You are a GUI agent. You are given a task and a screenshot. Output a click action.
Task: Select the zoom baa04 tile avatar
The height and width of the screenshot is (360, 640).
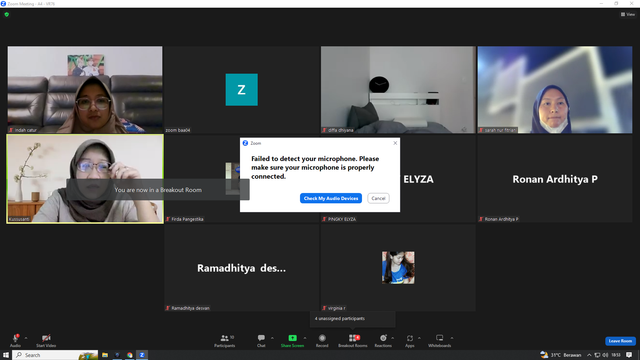[242, 90]
